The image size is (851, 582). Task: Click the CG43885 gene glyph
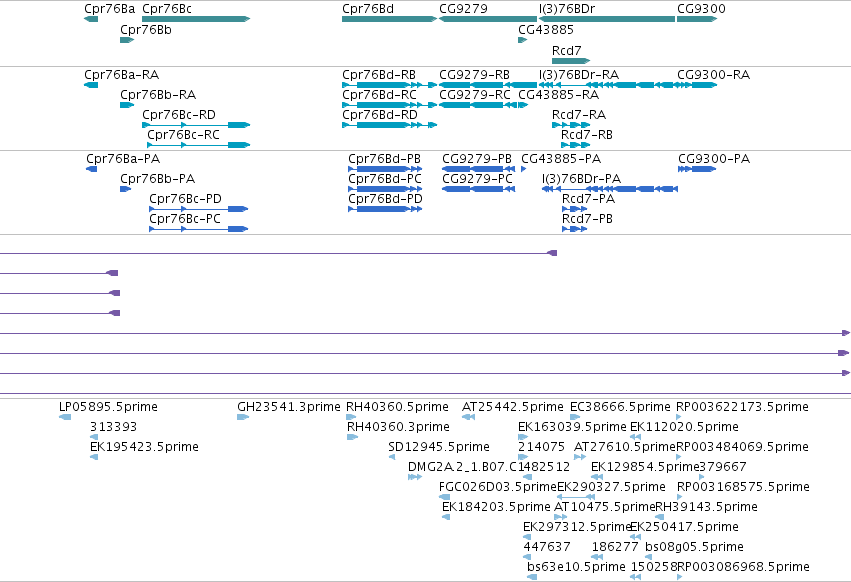click(523, 40)
